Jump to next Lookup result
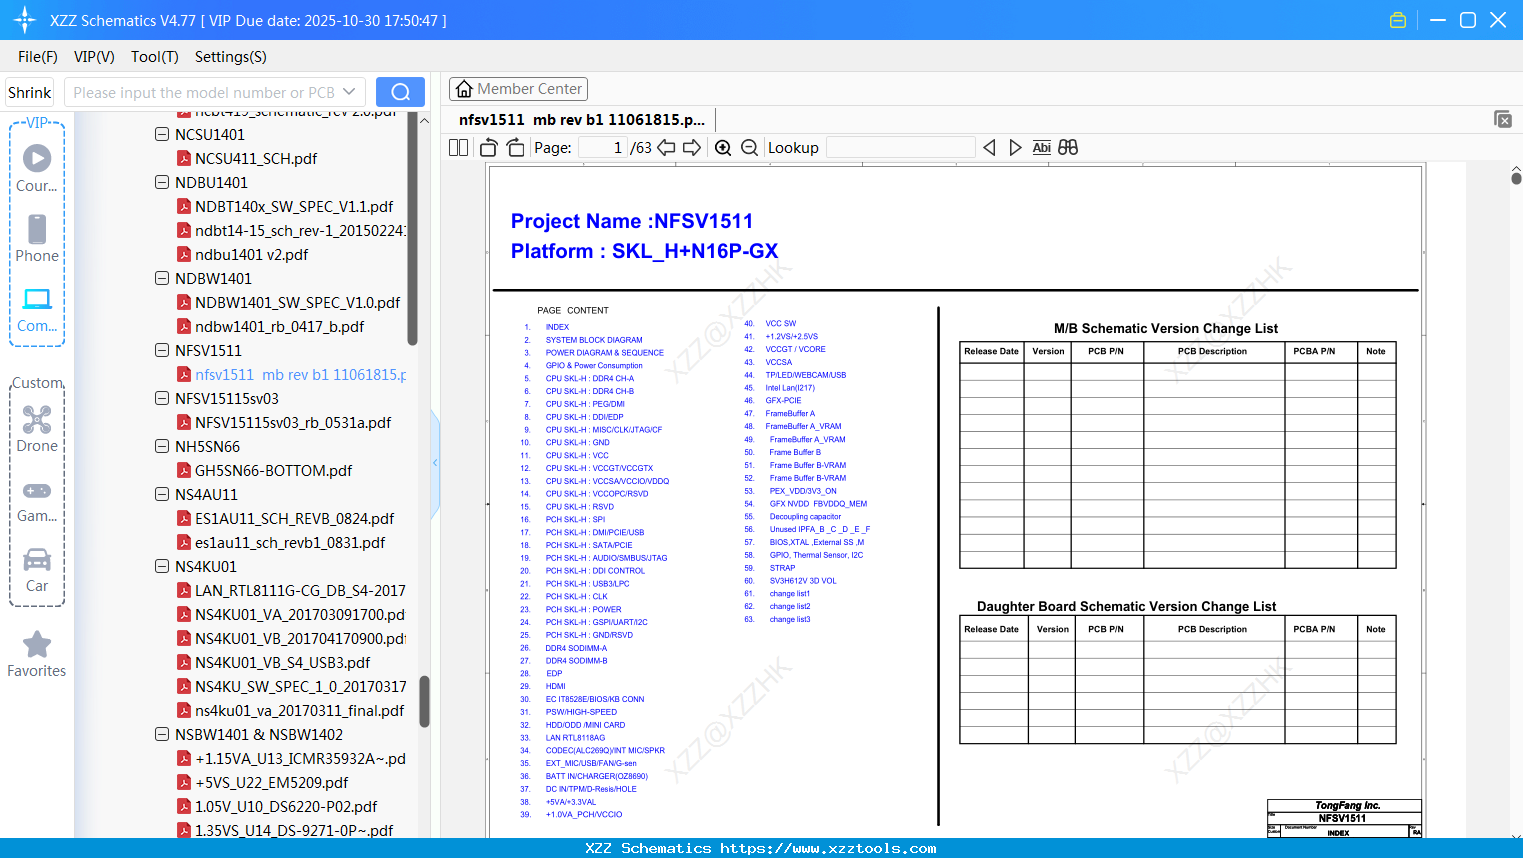This screenshot has height=858, width=1523. coord(1015,147)
